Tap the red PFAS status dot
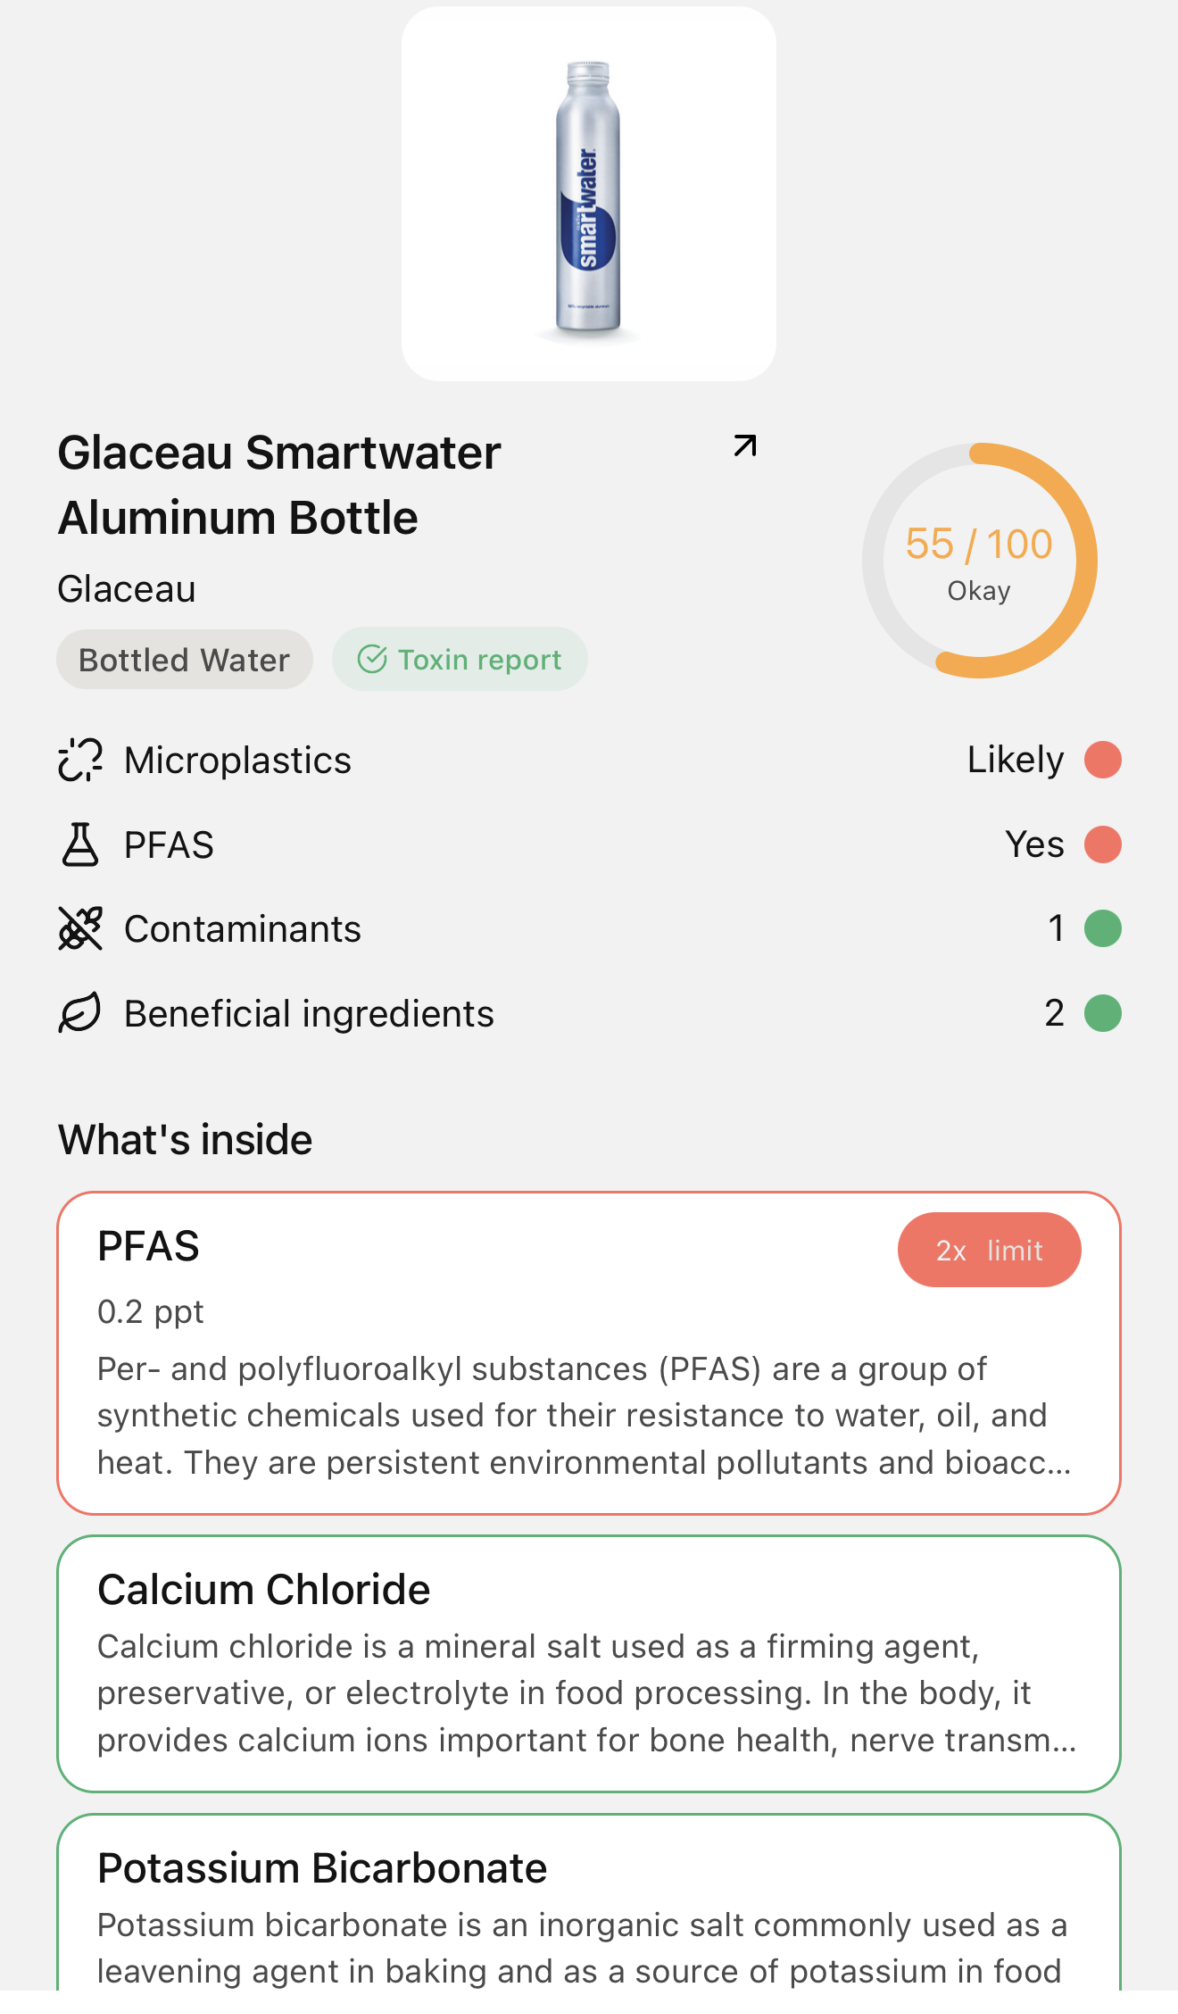This screenshot has height=2014, width=1178. tap(1103, 845)
